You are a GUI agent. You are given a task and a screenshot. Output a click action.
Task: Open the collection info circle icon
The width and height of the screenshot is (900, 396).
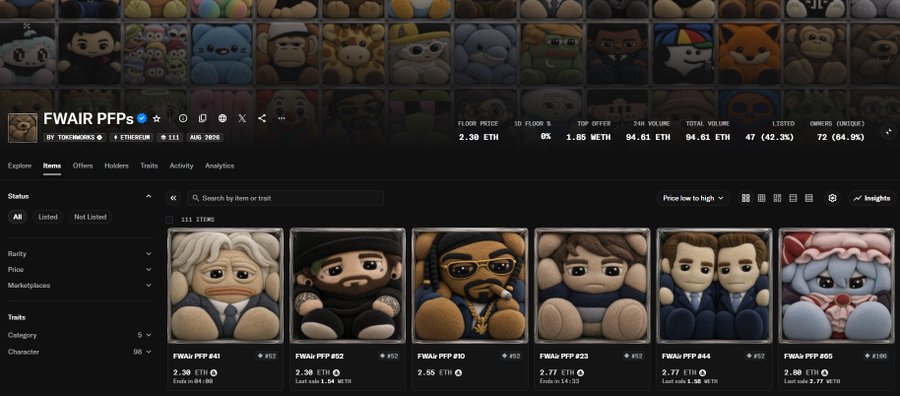183,118
